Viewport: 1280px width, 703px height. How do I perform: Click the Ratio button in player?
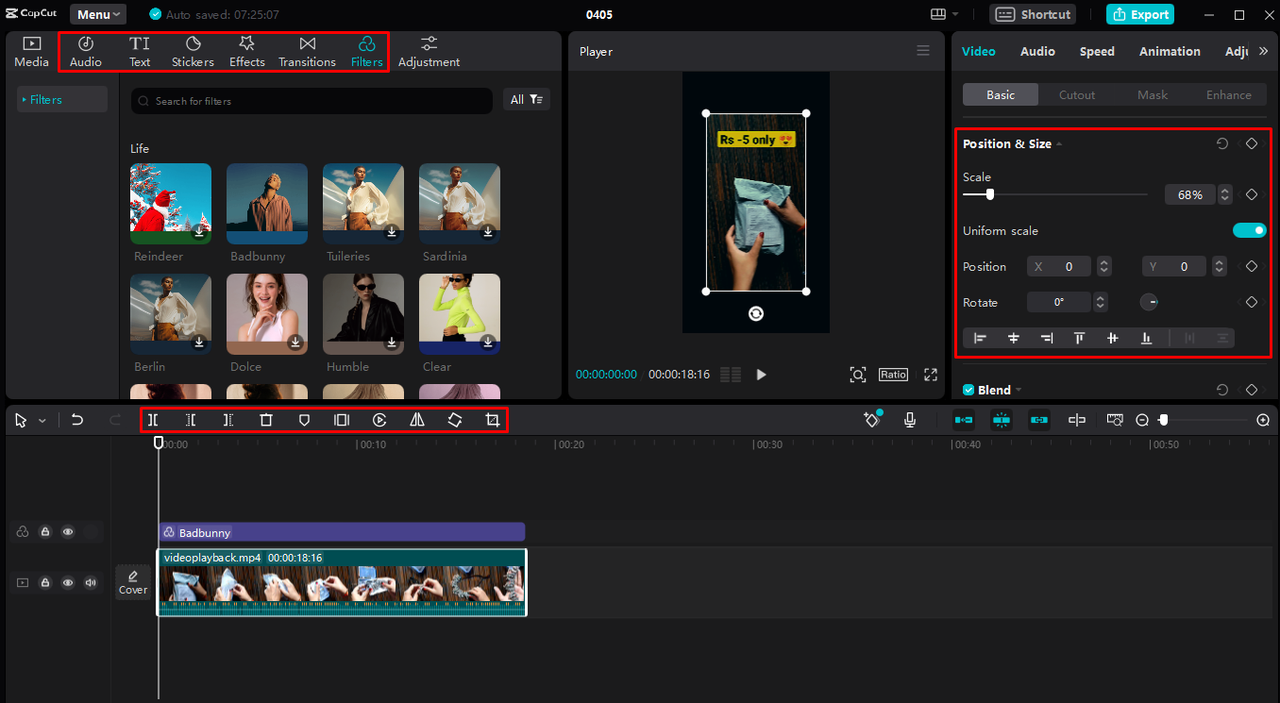click(x=893, y=374)
